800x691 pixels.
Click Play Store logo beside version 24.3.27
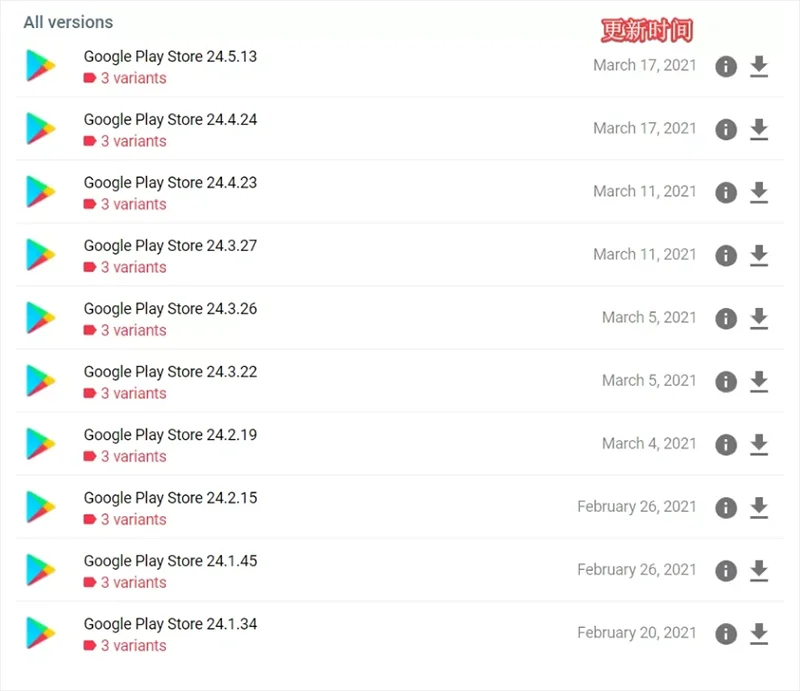tap(40, 255)
